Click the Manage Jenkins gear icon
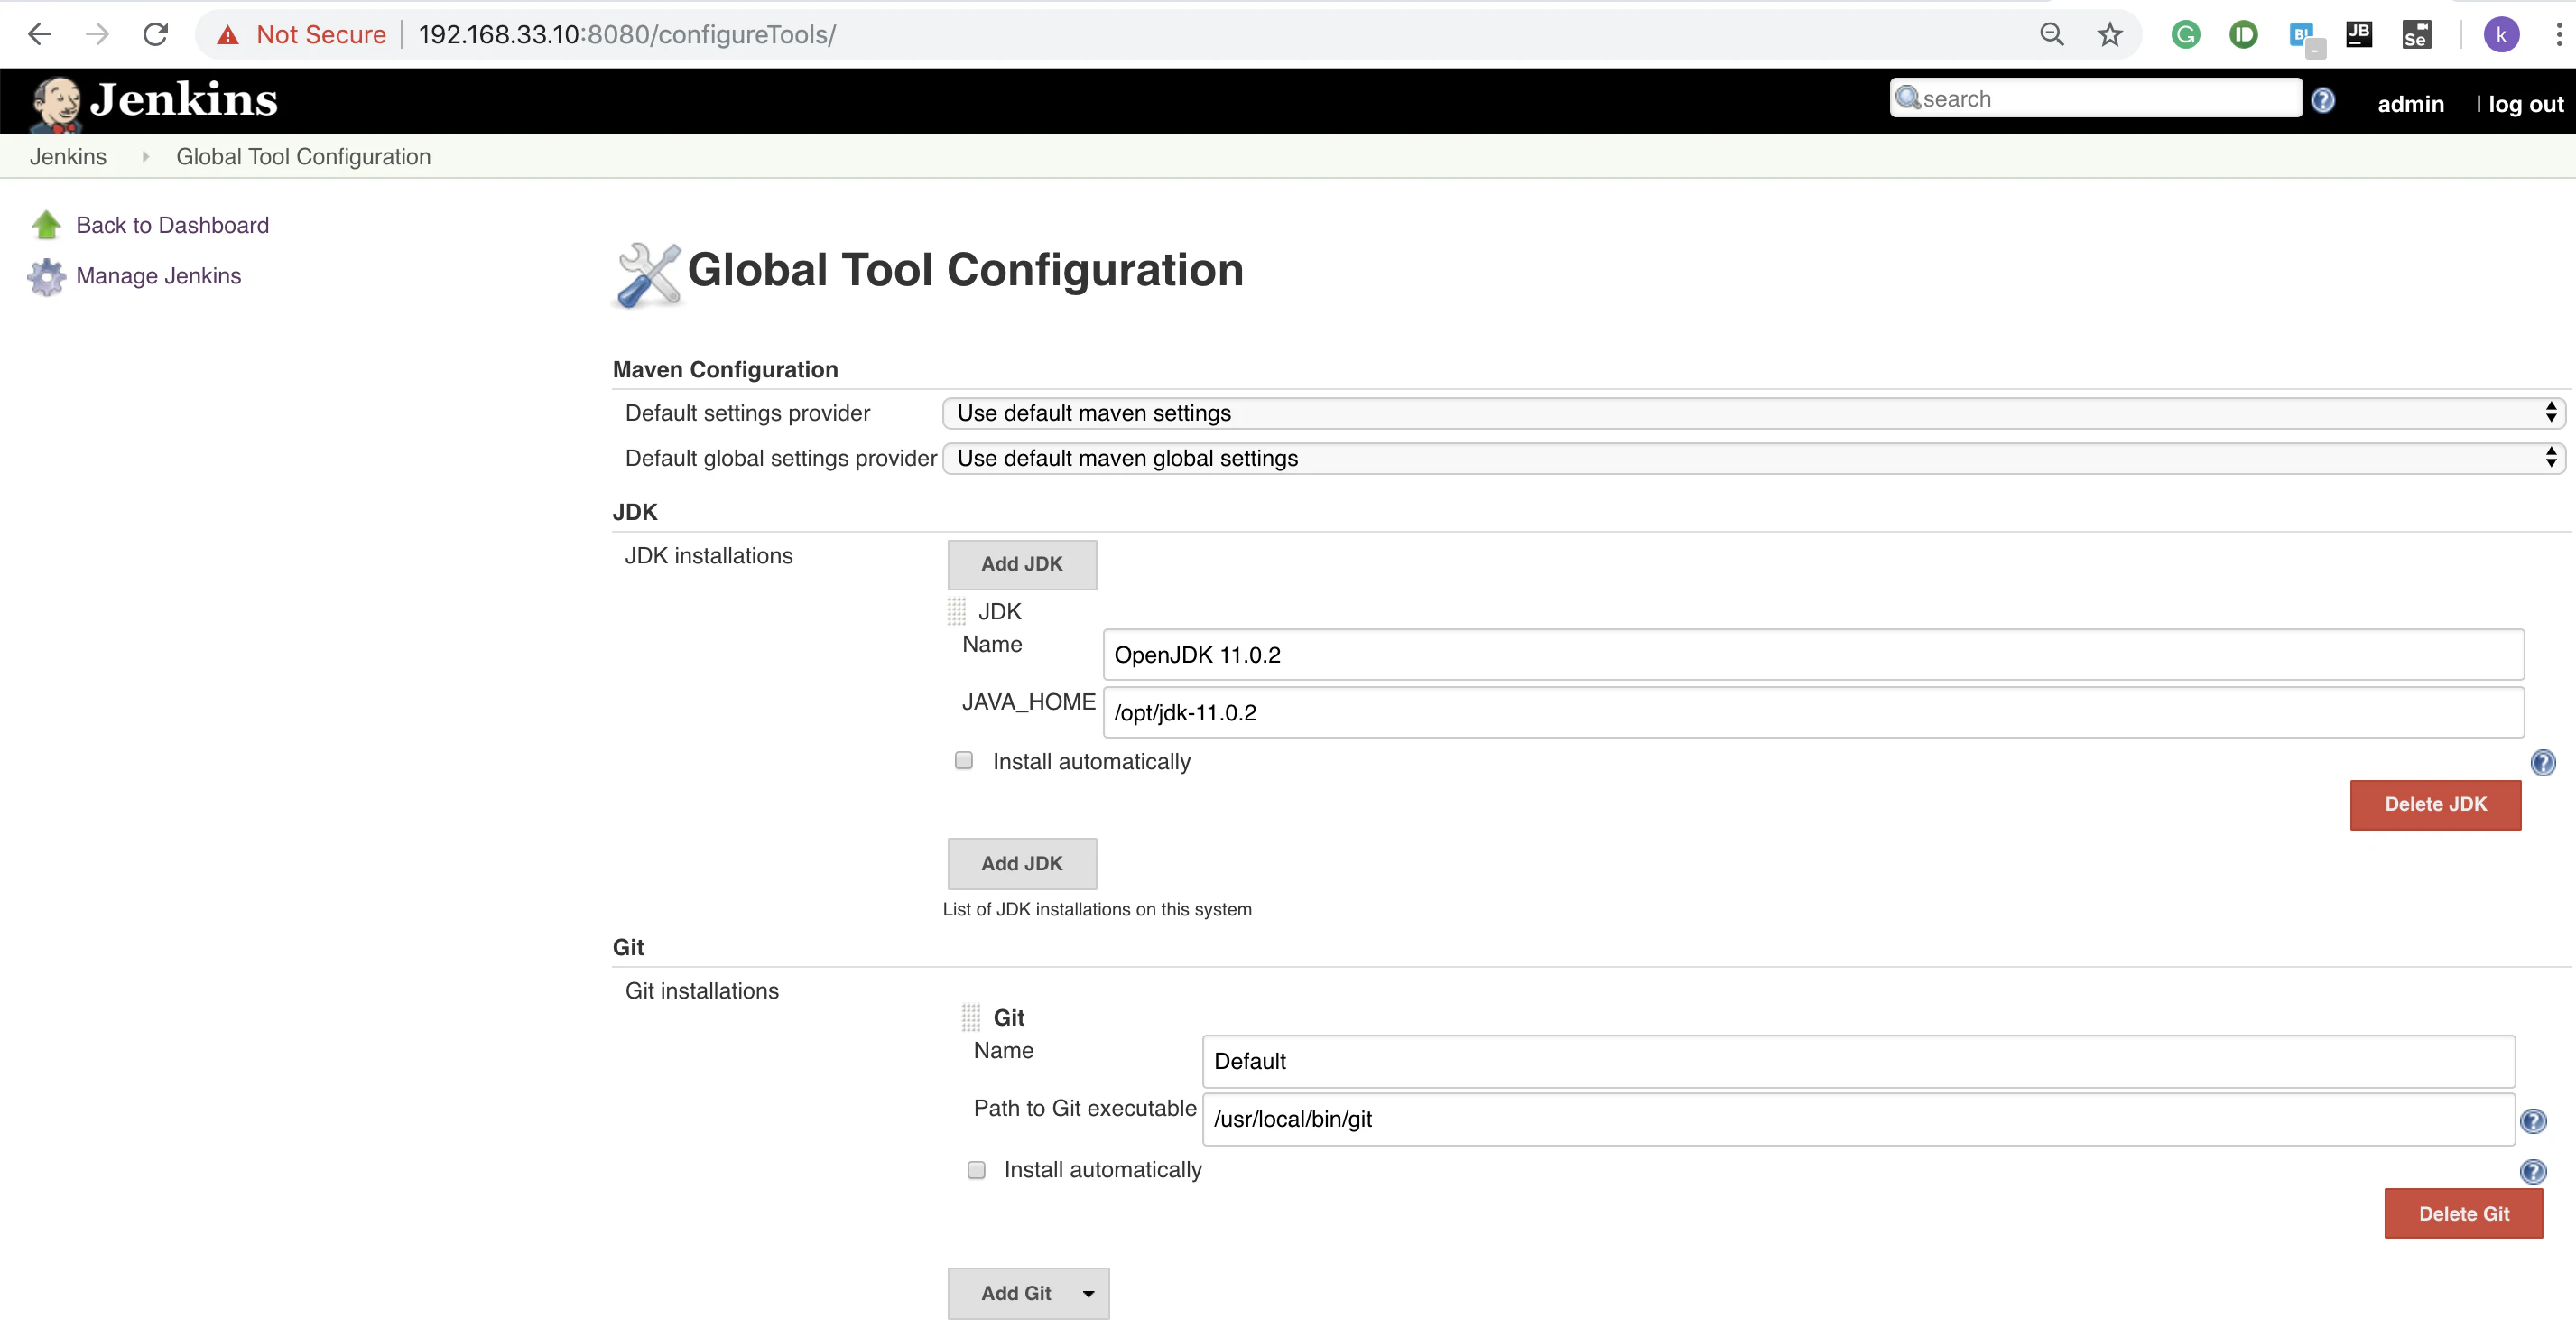2576x1338 pixels. click(x=46, y=277)
